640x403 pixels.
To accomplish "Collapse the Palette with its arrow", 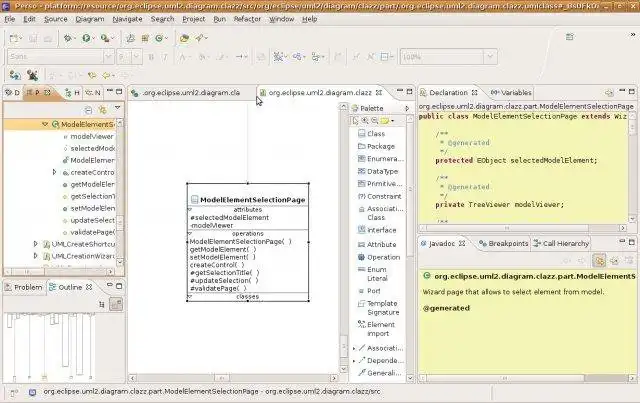I will coord(407,108).
